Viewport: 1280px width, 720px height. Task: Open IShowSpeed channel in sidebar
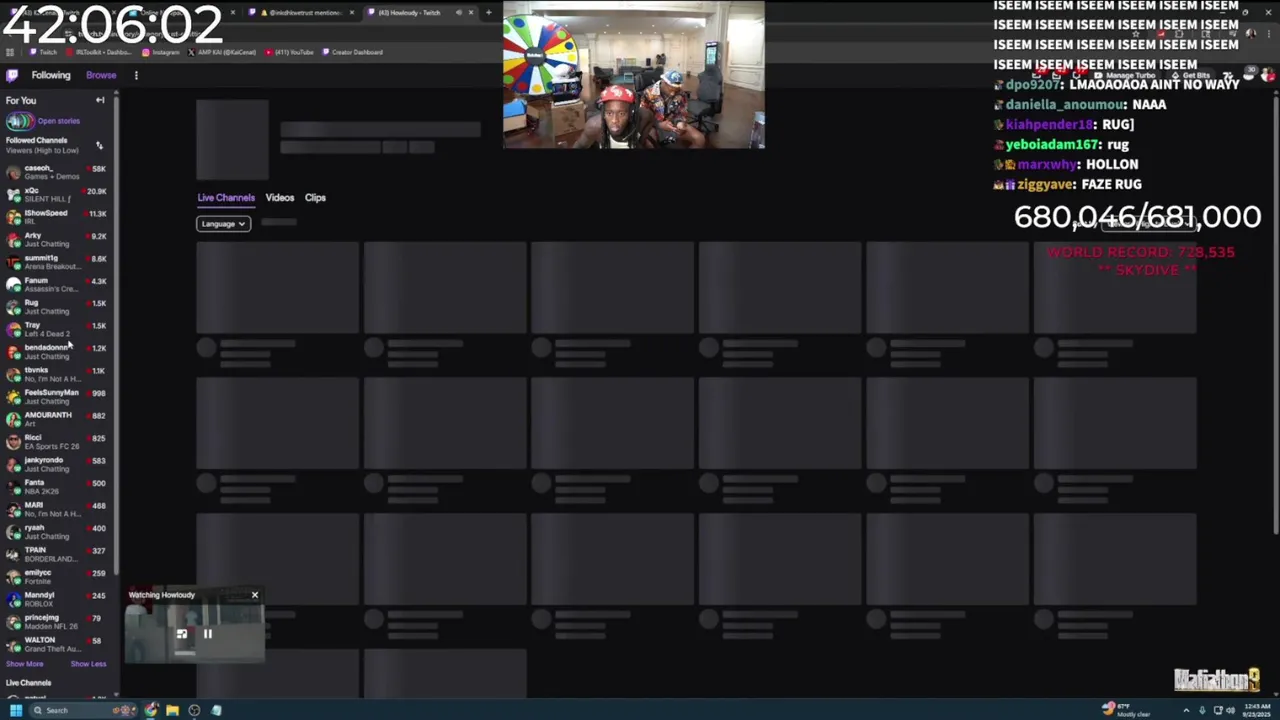[56, 217]
